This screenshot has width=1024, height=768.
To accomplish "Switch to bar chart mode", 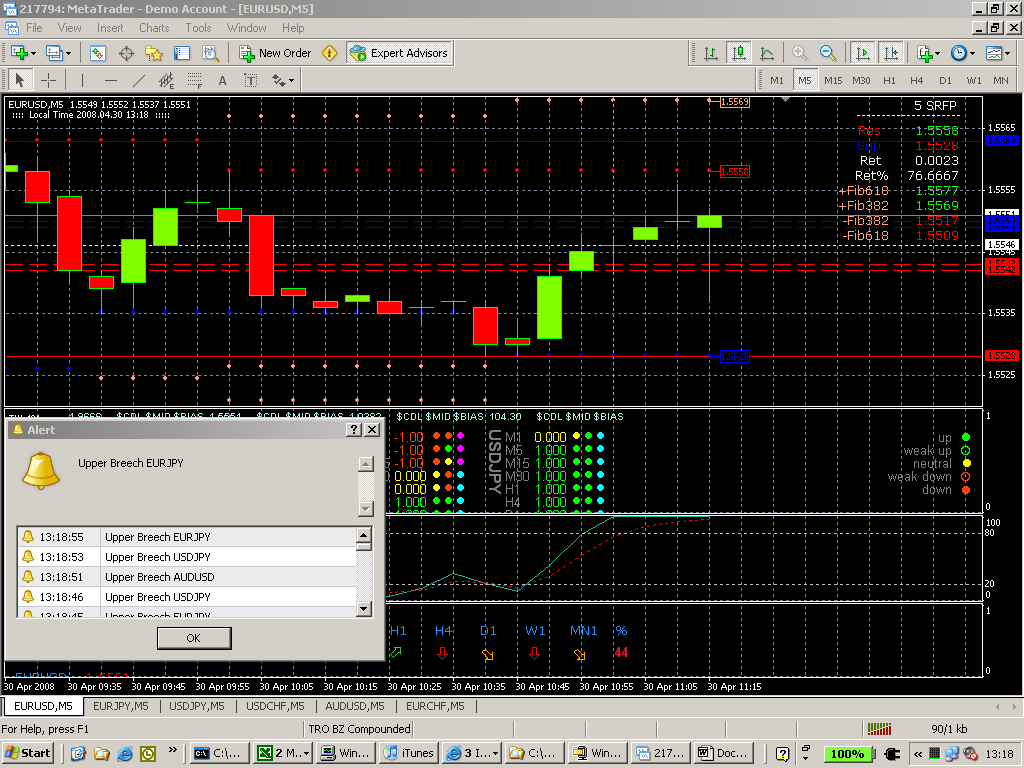I will click(x=711, y=54).
